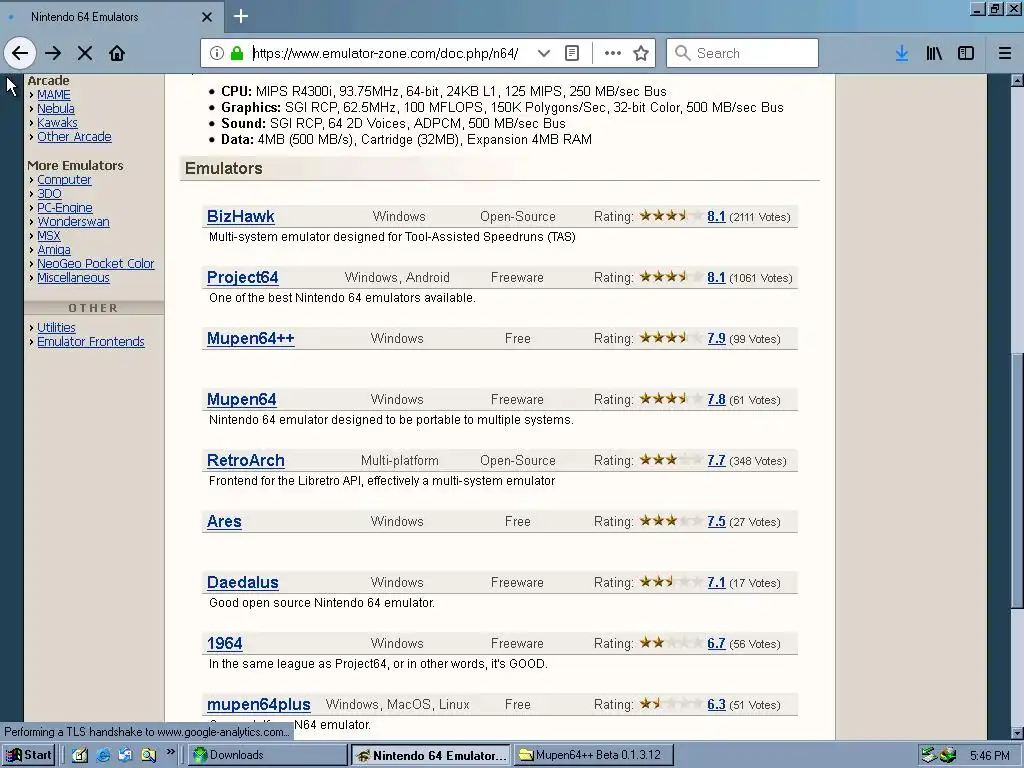Click the 7.9 rating for Mupen64++
Viewport: 1024px width, 768px height.
(x=716, y=338)
